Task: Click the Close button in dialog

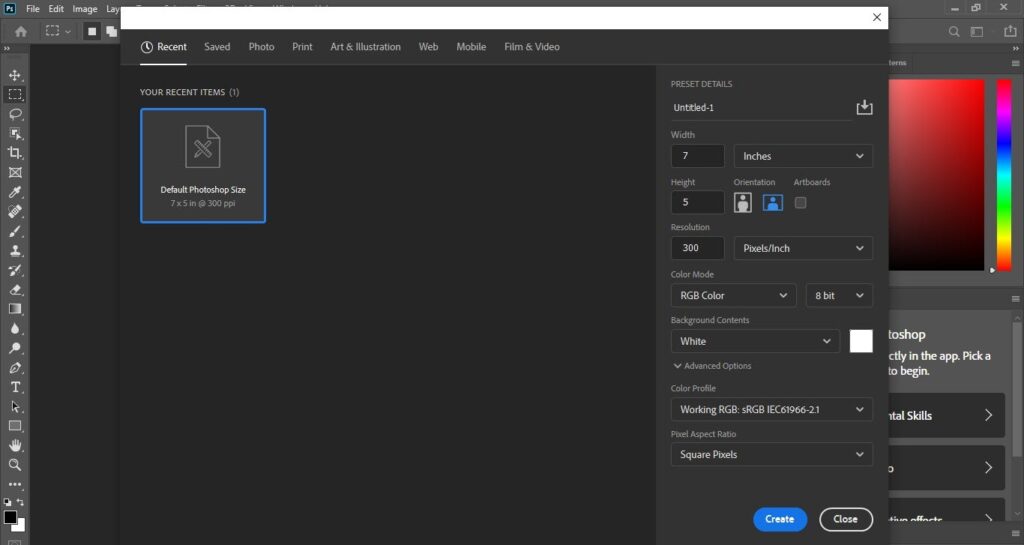Action: pyautogui.click(x=846, y=520)
